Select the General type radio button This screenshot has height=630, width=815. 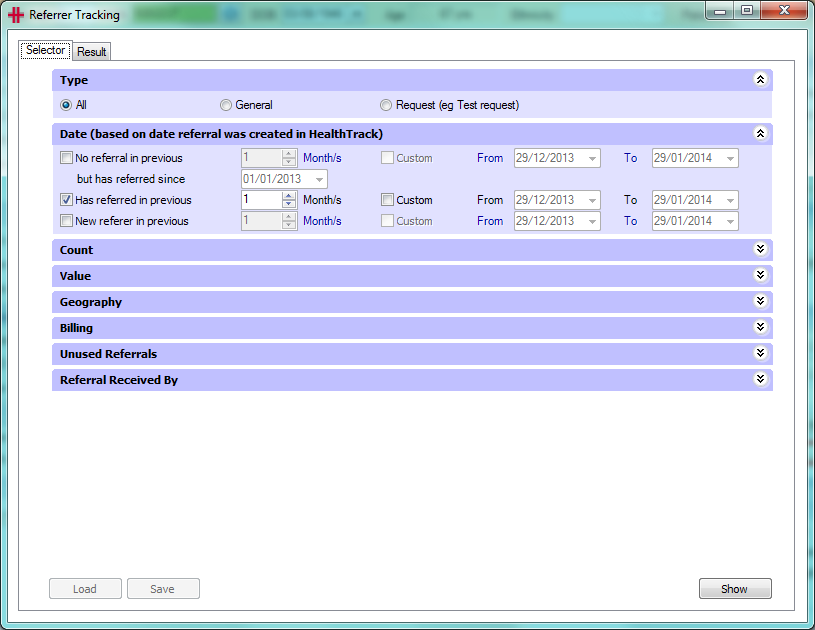coord(226,106)
